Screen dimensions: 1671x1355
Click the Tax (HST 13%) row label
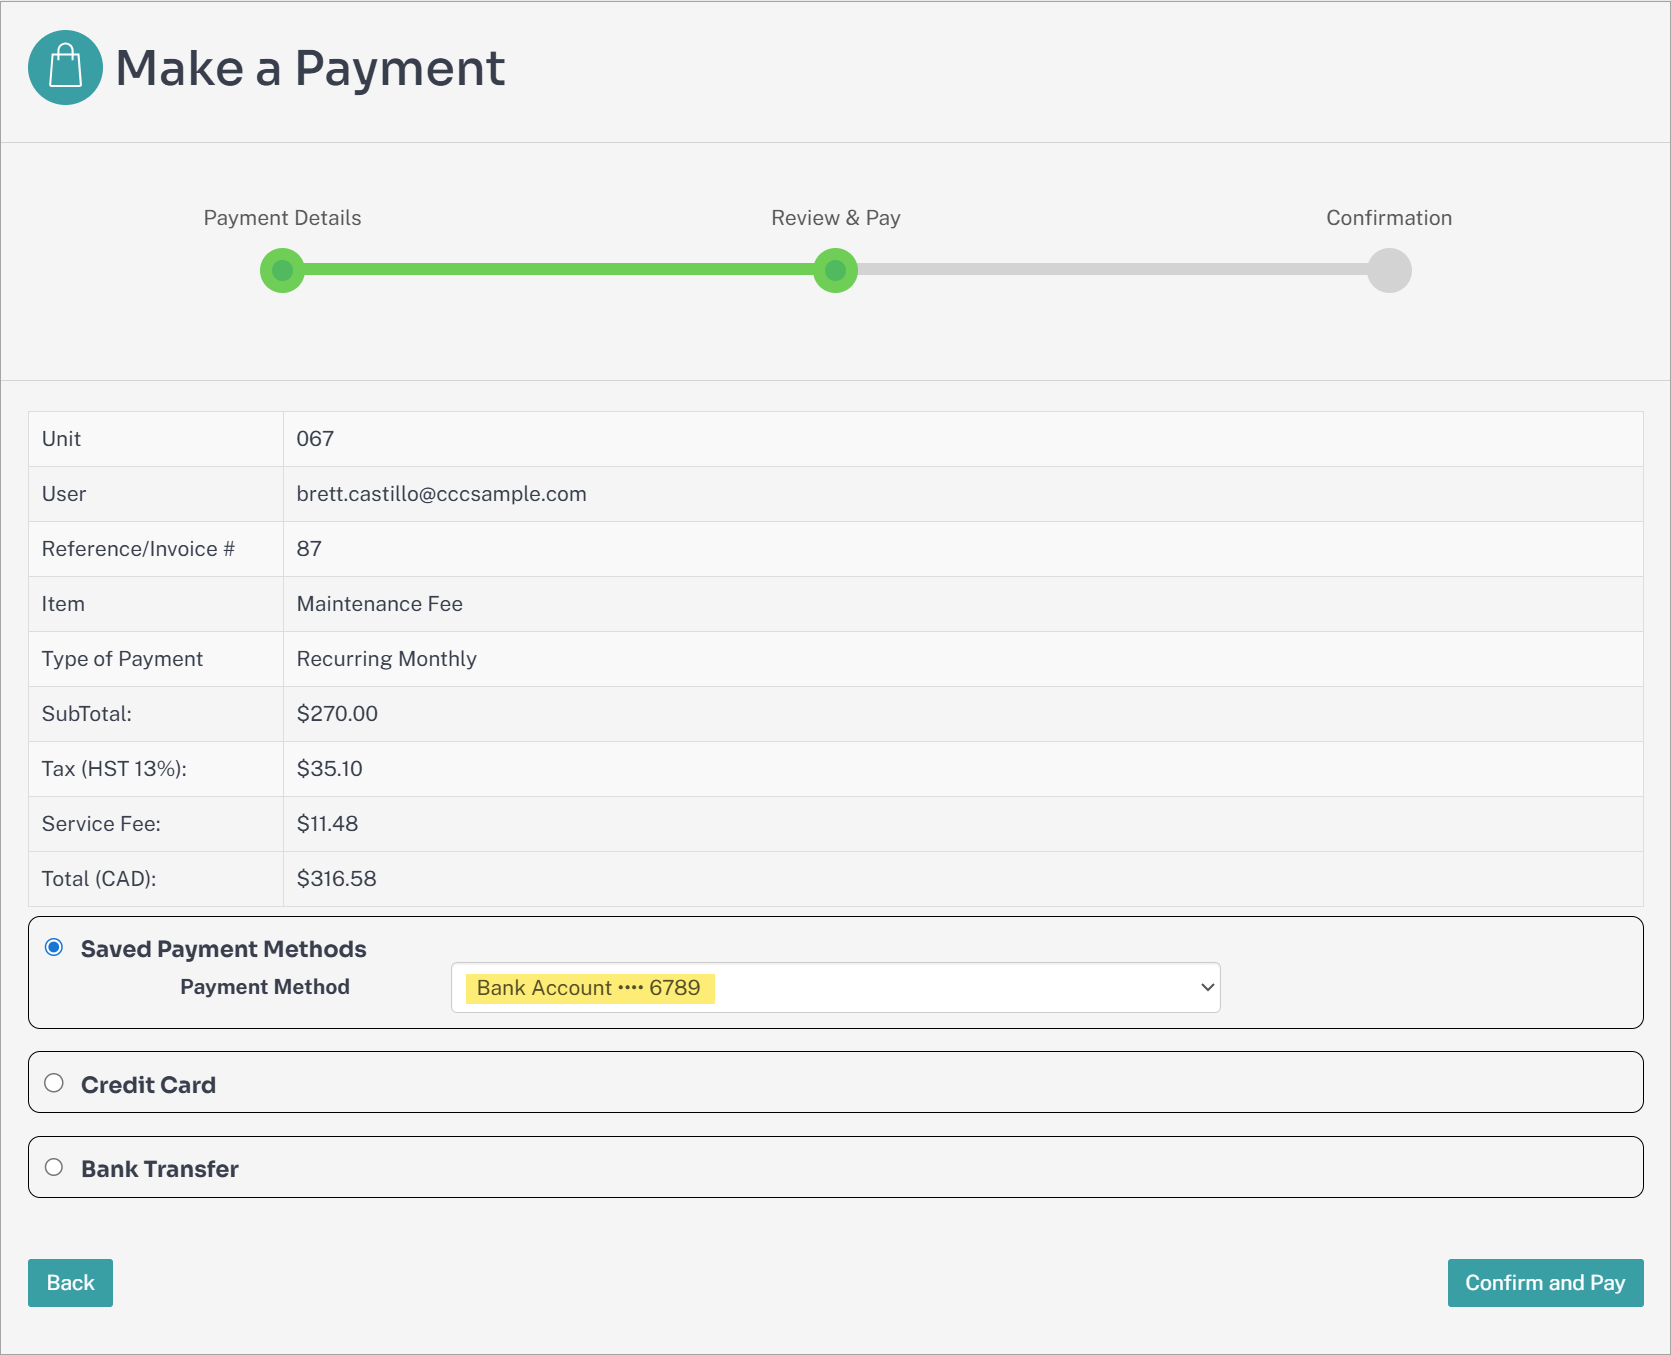click(114, 769)
